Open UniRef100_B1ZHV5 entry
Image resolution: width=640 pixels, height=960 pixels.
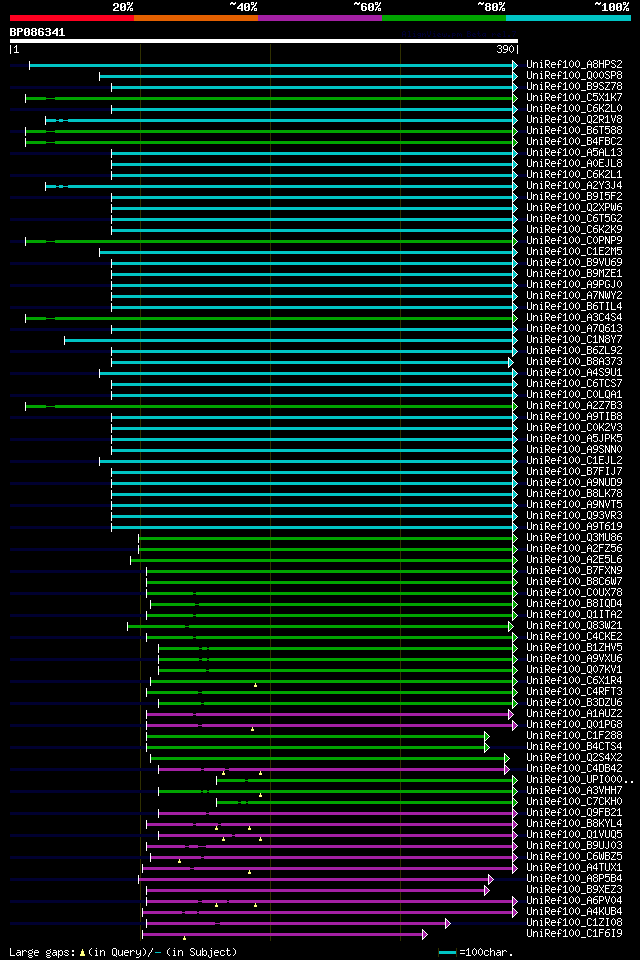point(574,648)
